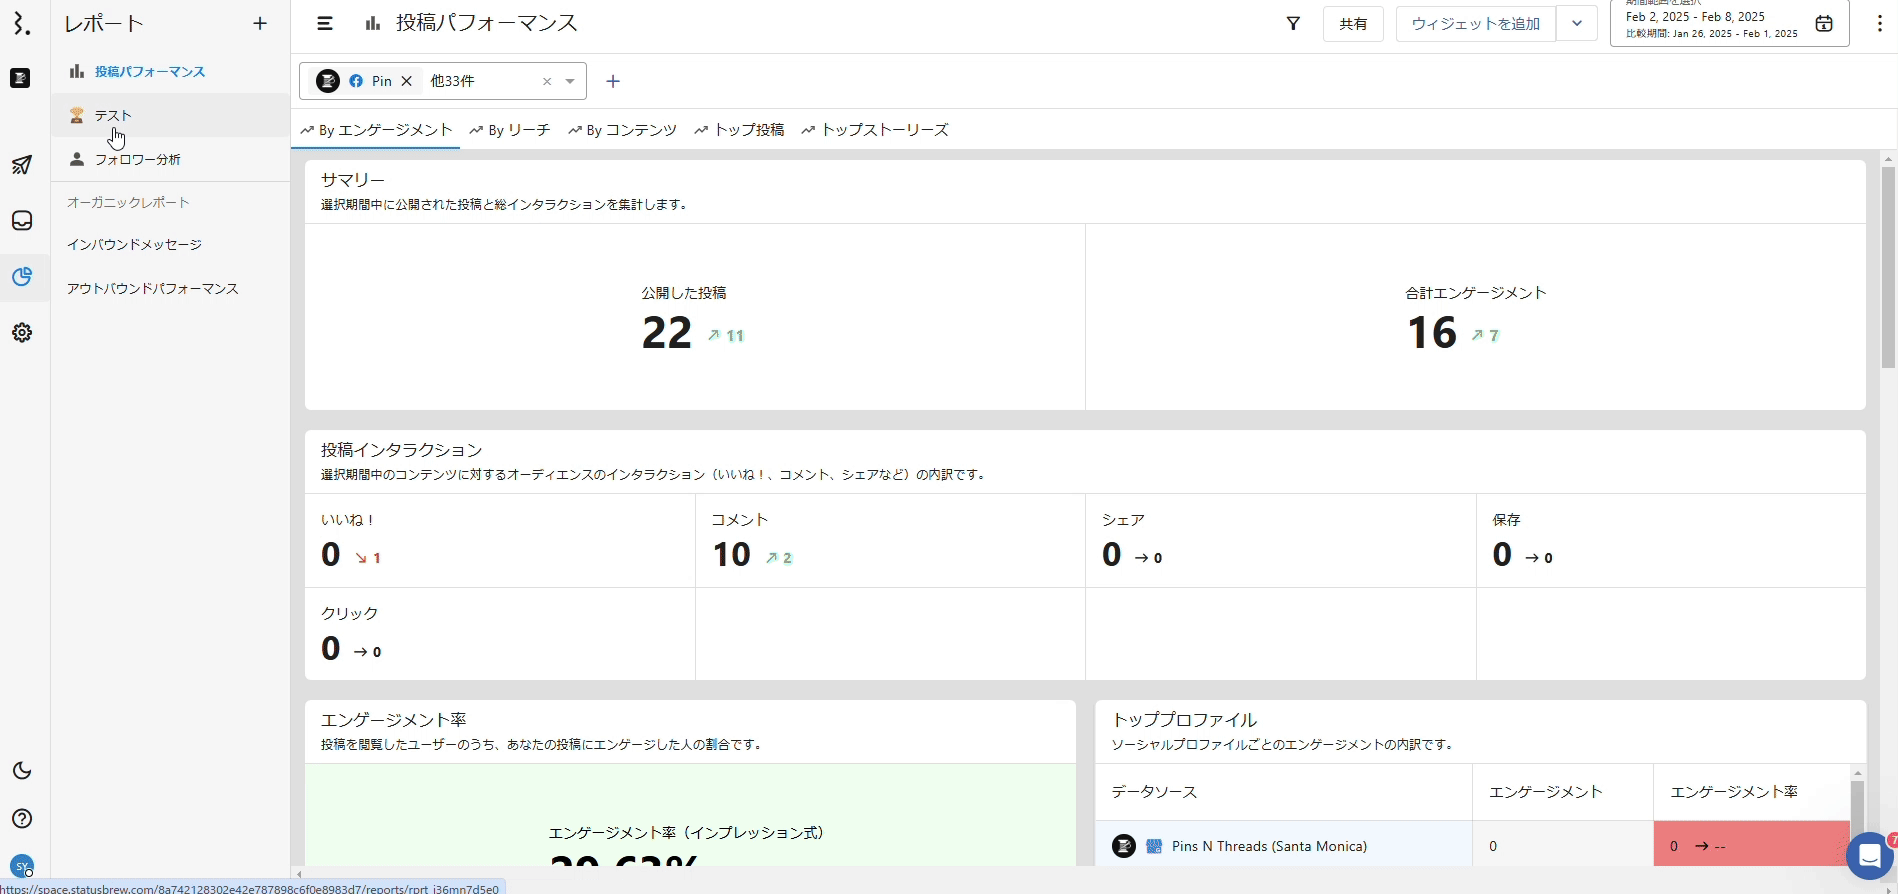Expand the ウィジェットを追加 dropdown chevron

click(x=1576, y=24)
